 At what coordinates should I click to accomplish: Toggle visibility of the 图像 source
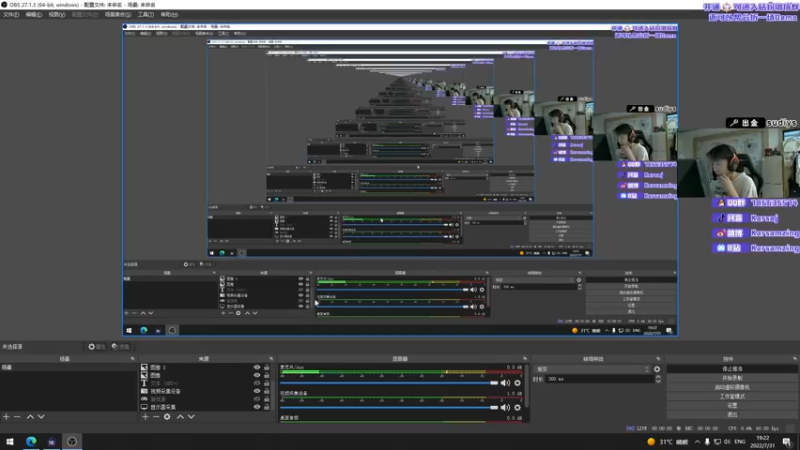tap(257, 375)
